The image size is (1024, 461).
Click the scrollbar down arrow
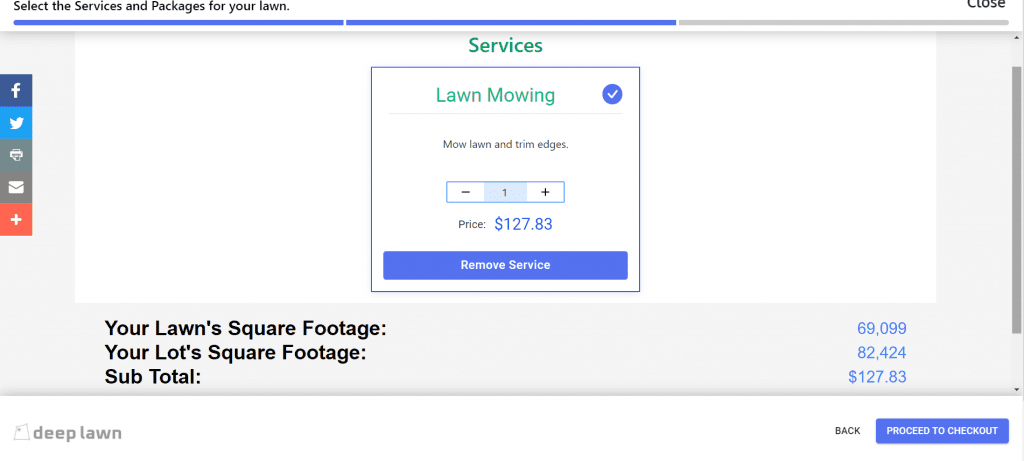1016,389
